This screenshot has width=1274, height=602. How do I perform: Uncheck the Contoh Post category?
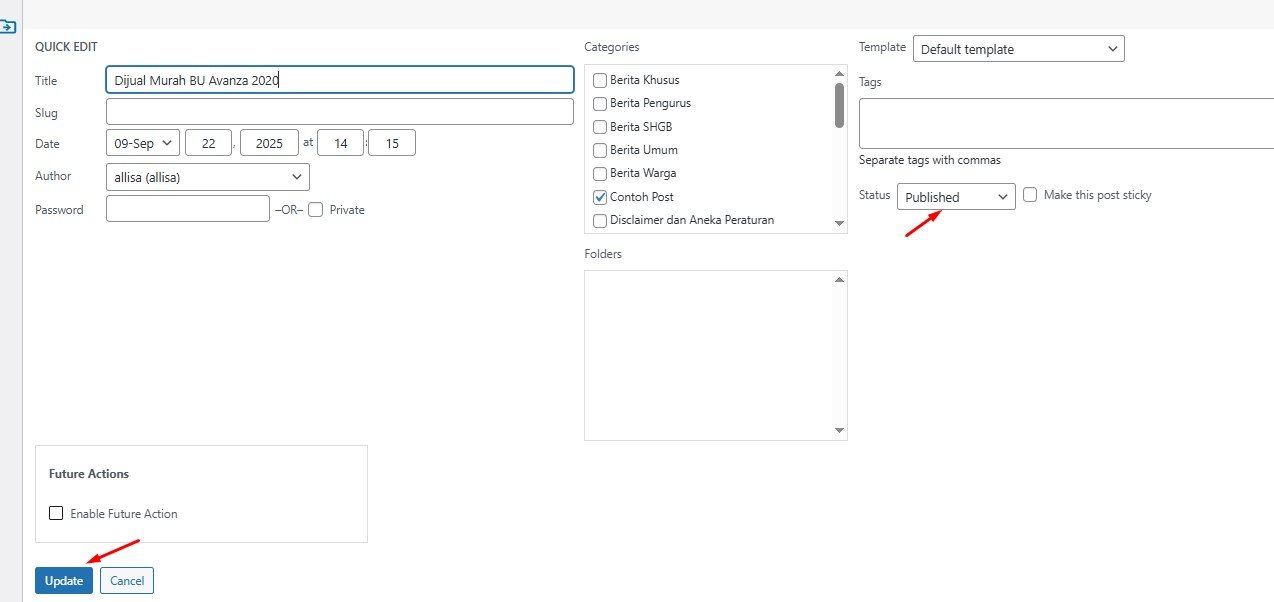[x=600, y=197]
